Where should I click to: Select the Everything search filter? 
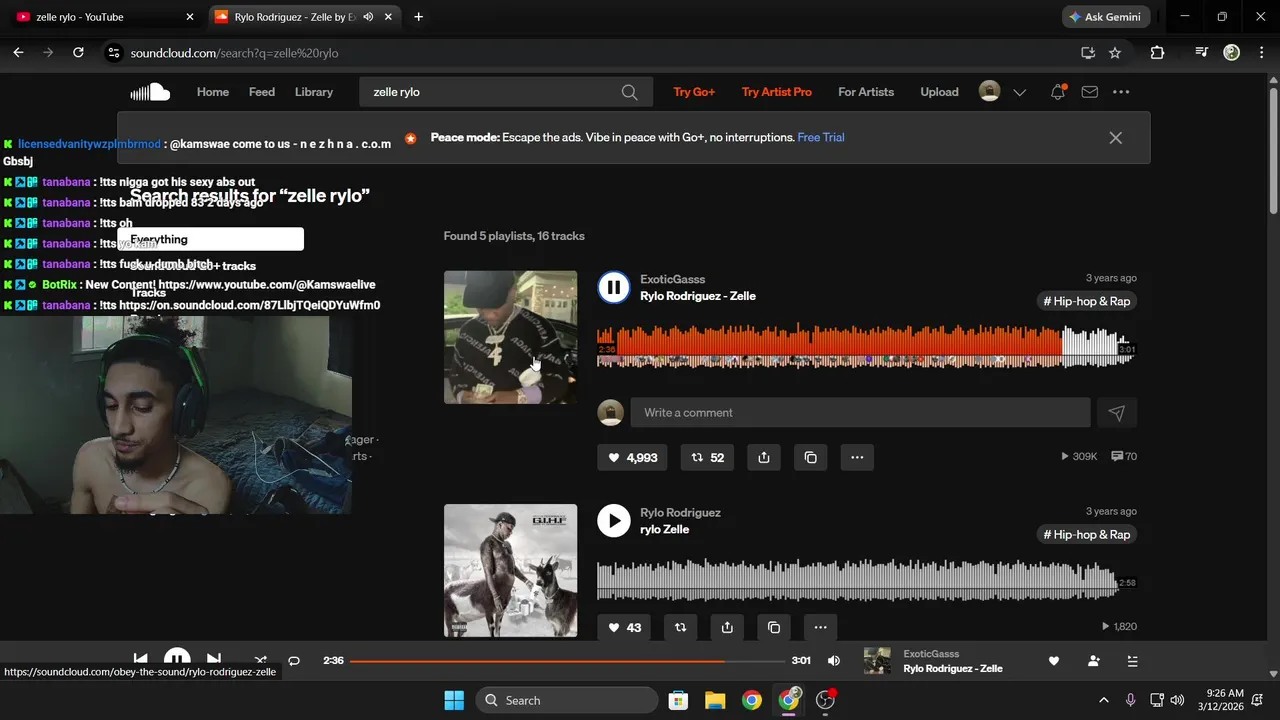click(211, 239)
